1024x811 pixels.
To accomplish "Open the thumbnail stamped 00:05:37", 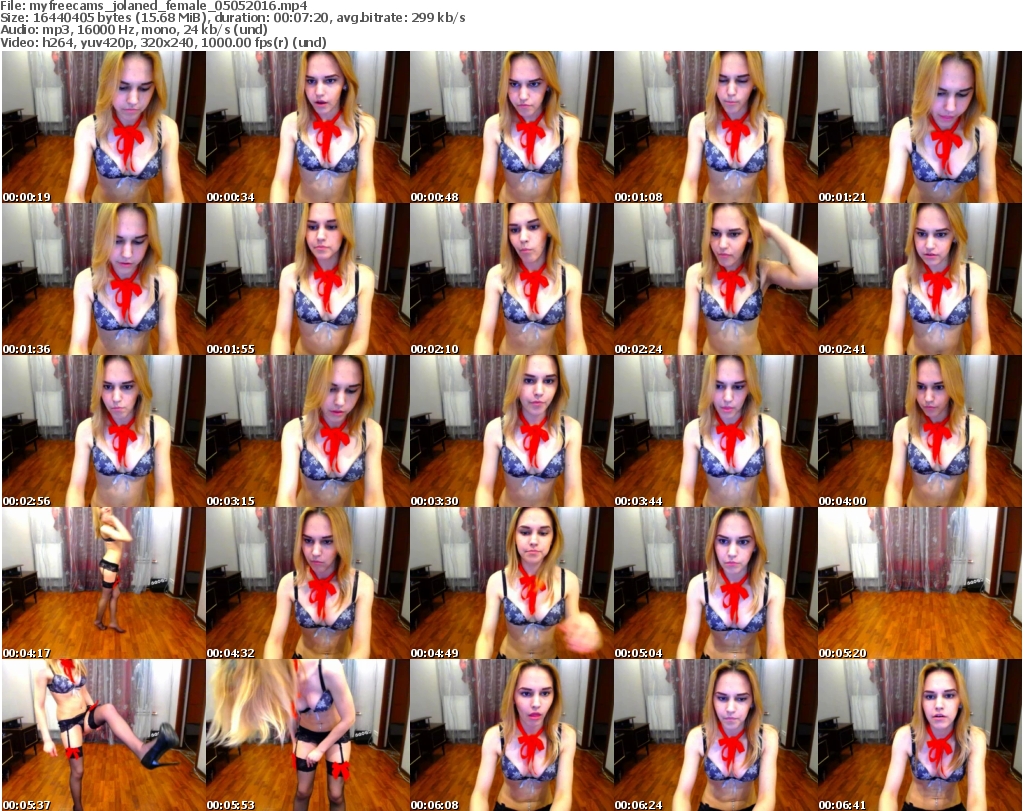I will pyautogui.click(x=104, y=735).
